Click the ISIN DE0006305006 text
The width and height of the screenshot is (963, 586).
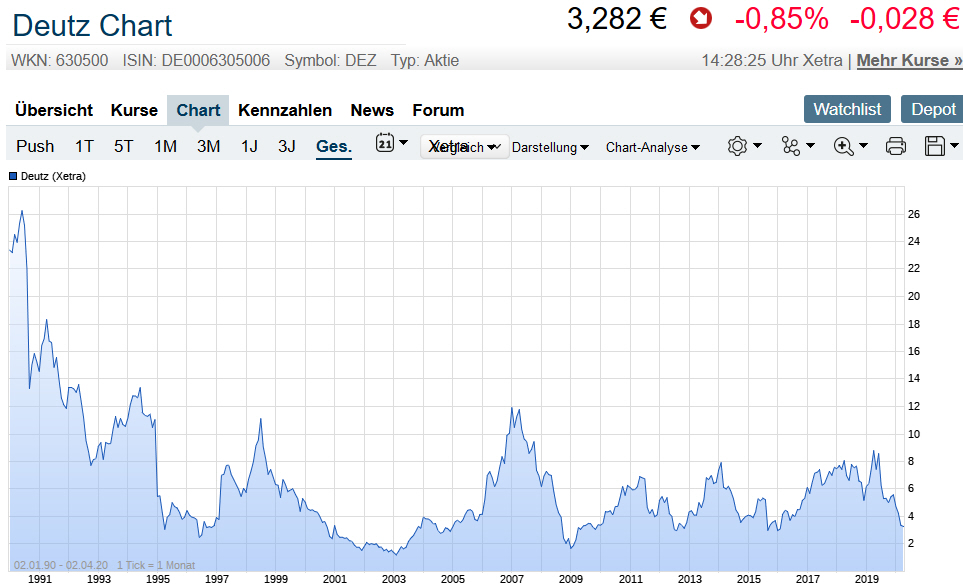coord(196,60)
